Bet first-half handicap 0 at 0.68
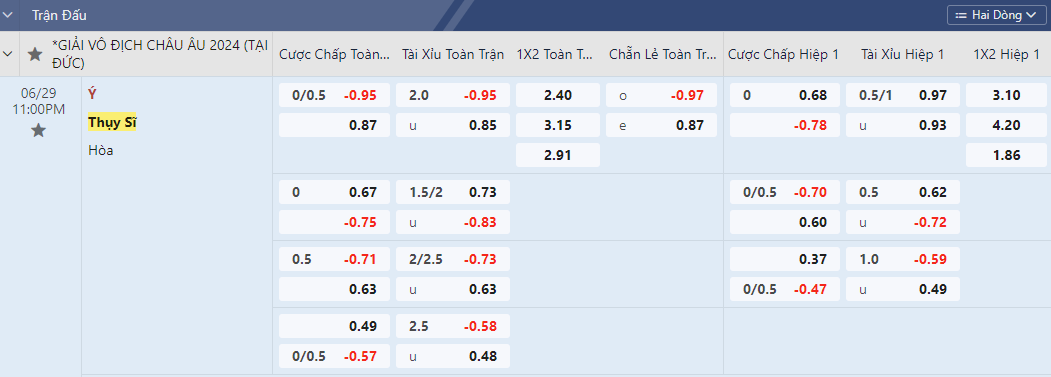The height and width of the screenshot is (377, 1051). [784, 95]
